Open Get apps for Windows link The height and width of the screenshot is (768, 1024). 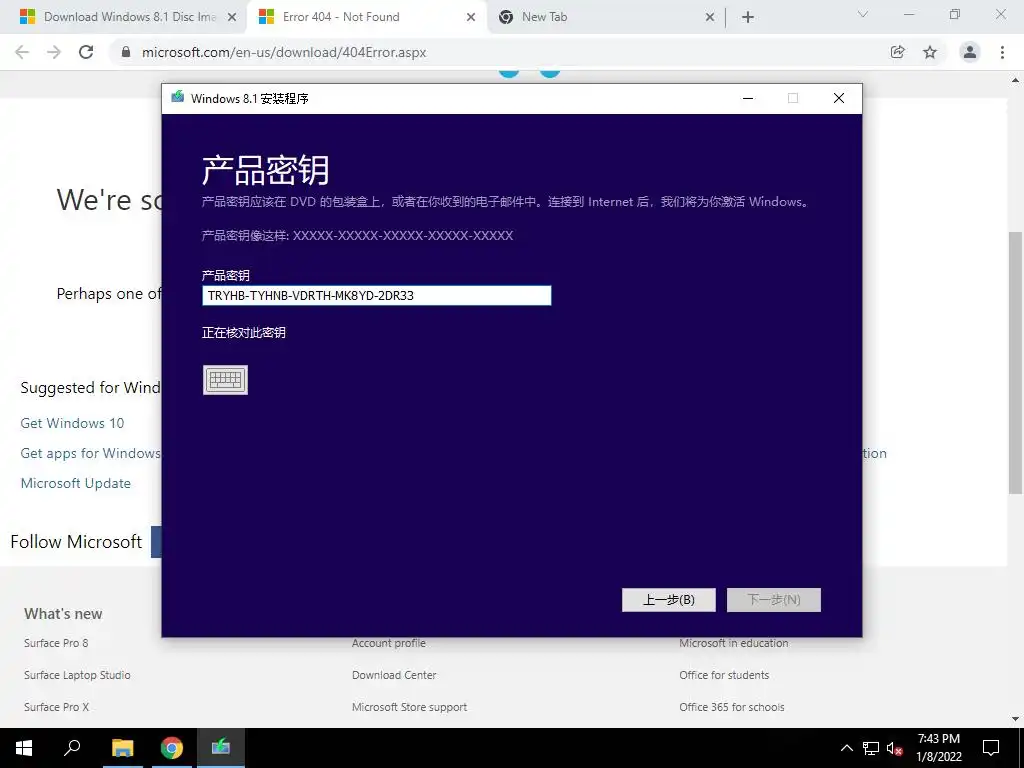point(90,453)
